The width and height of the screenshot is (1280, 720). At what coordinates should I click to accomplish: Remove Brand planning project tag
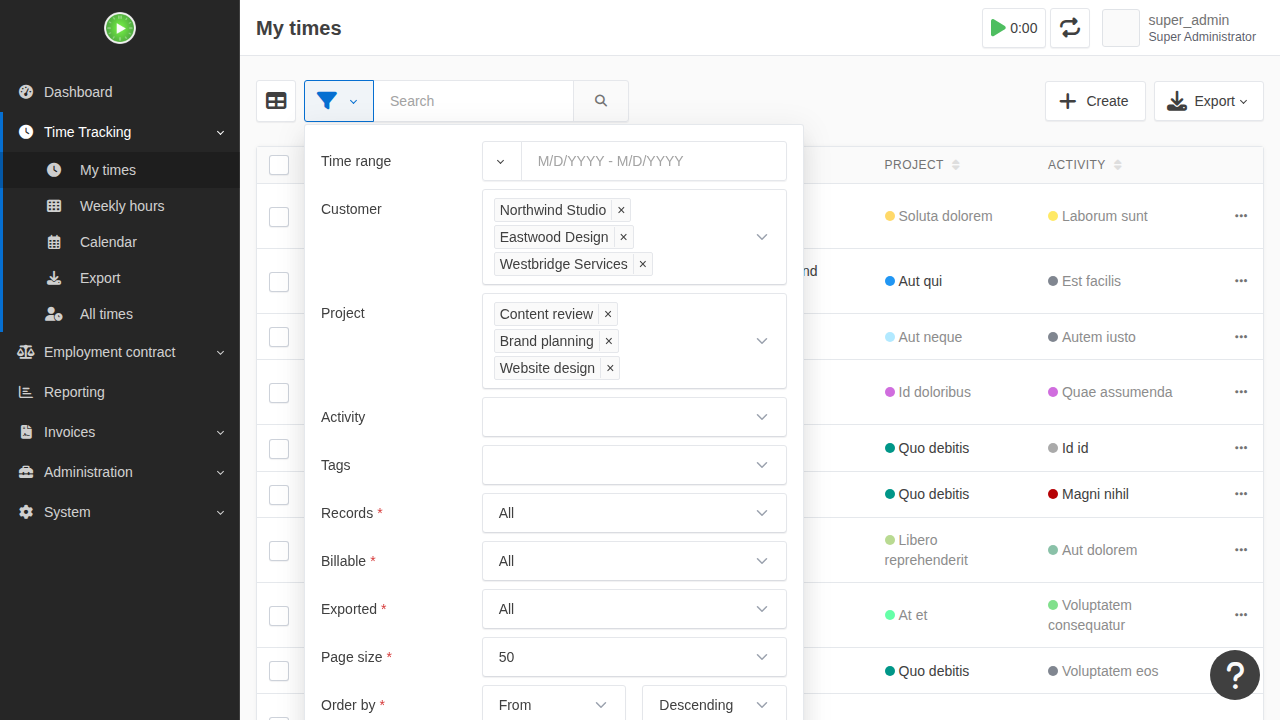pyautogui.click(x=609, y=341)
